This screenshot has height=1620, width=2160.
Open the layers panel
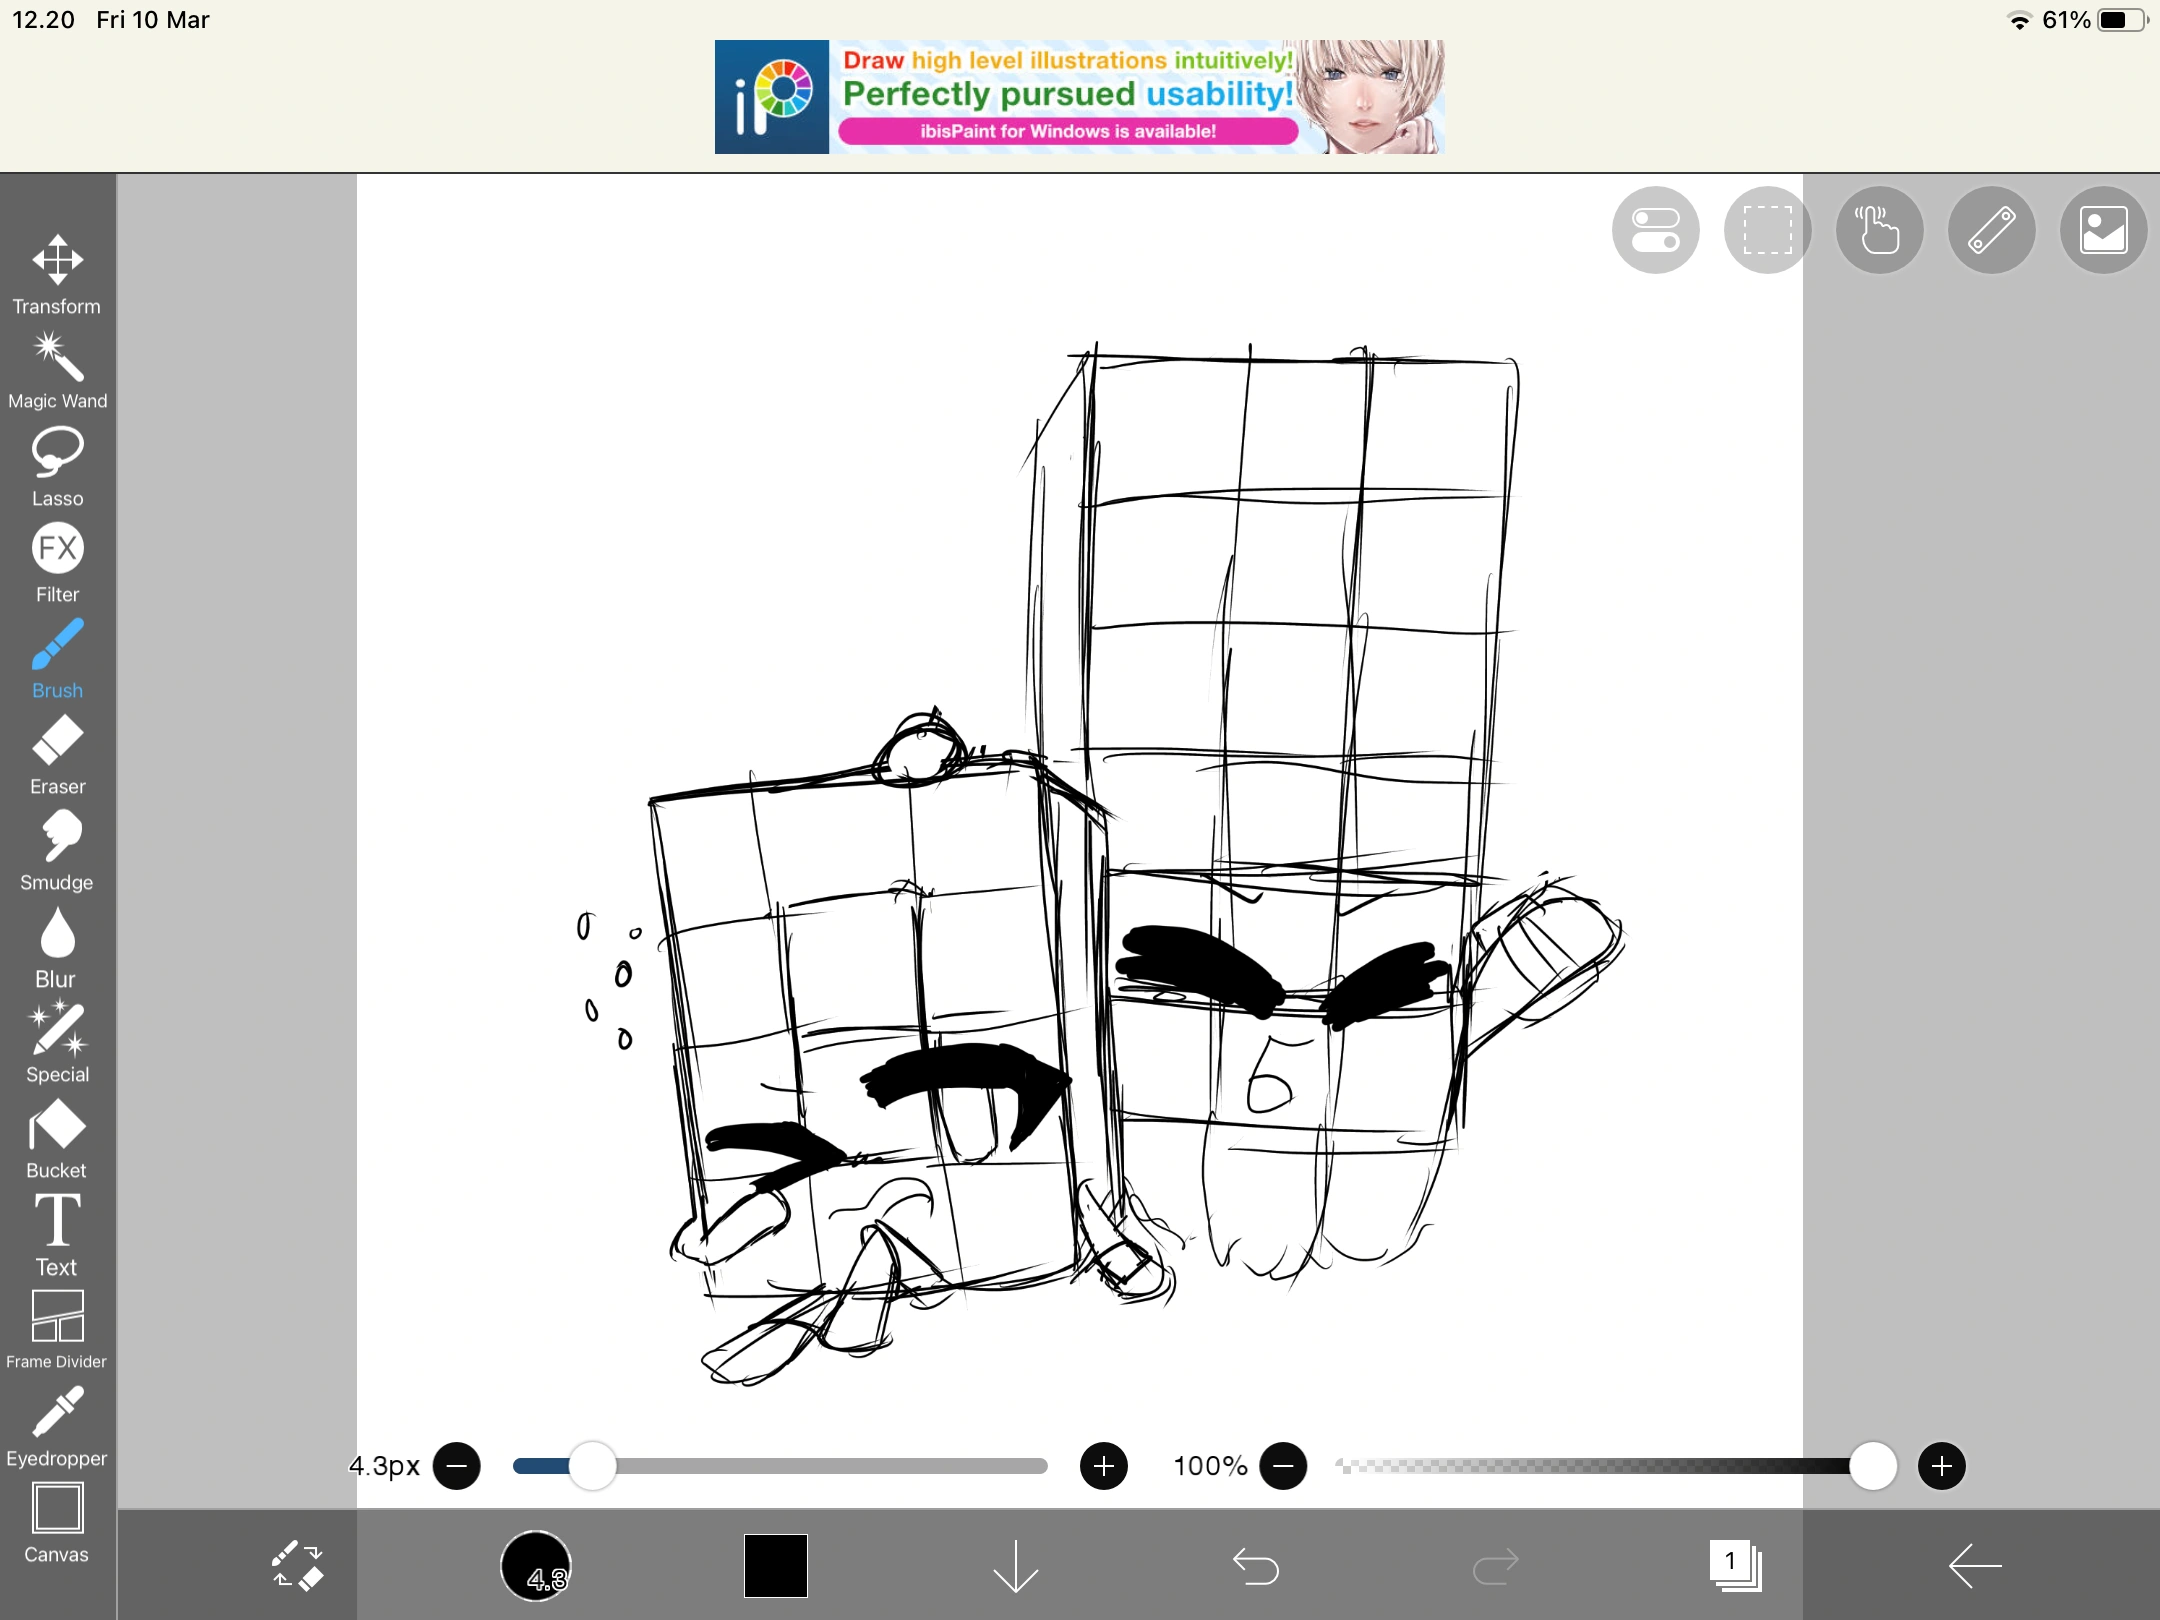(x=1735, y=1566)
